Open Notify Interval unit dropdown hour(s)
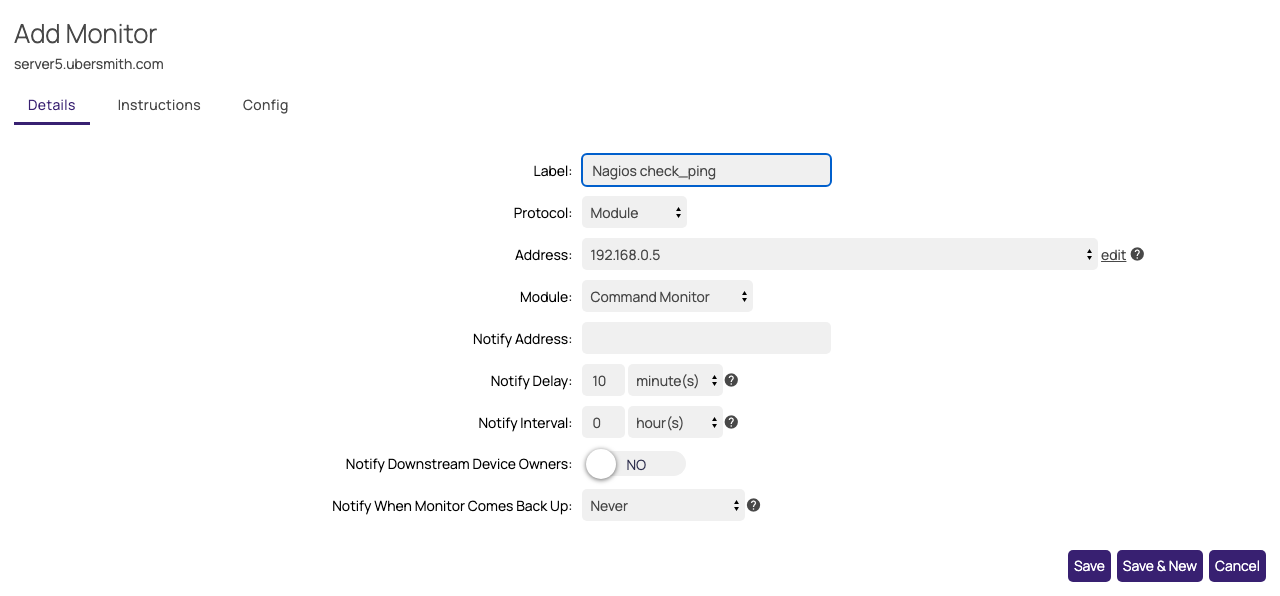Viewport: 1280px width, 596px height. [674, 422]
